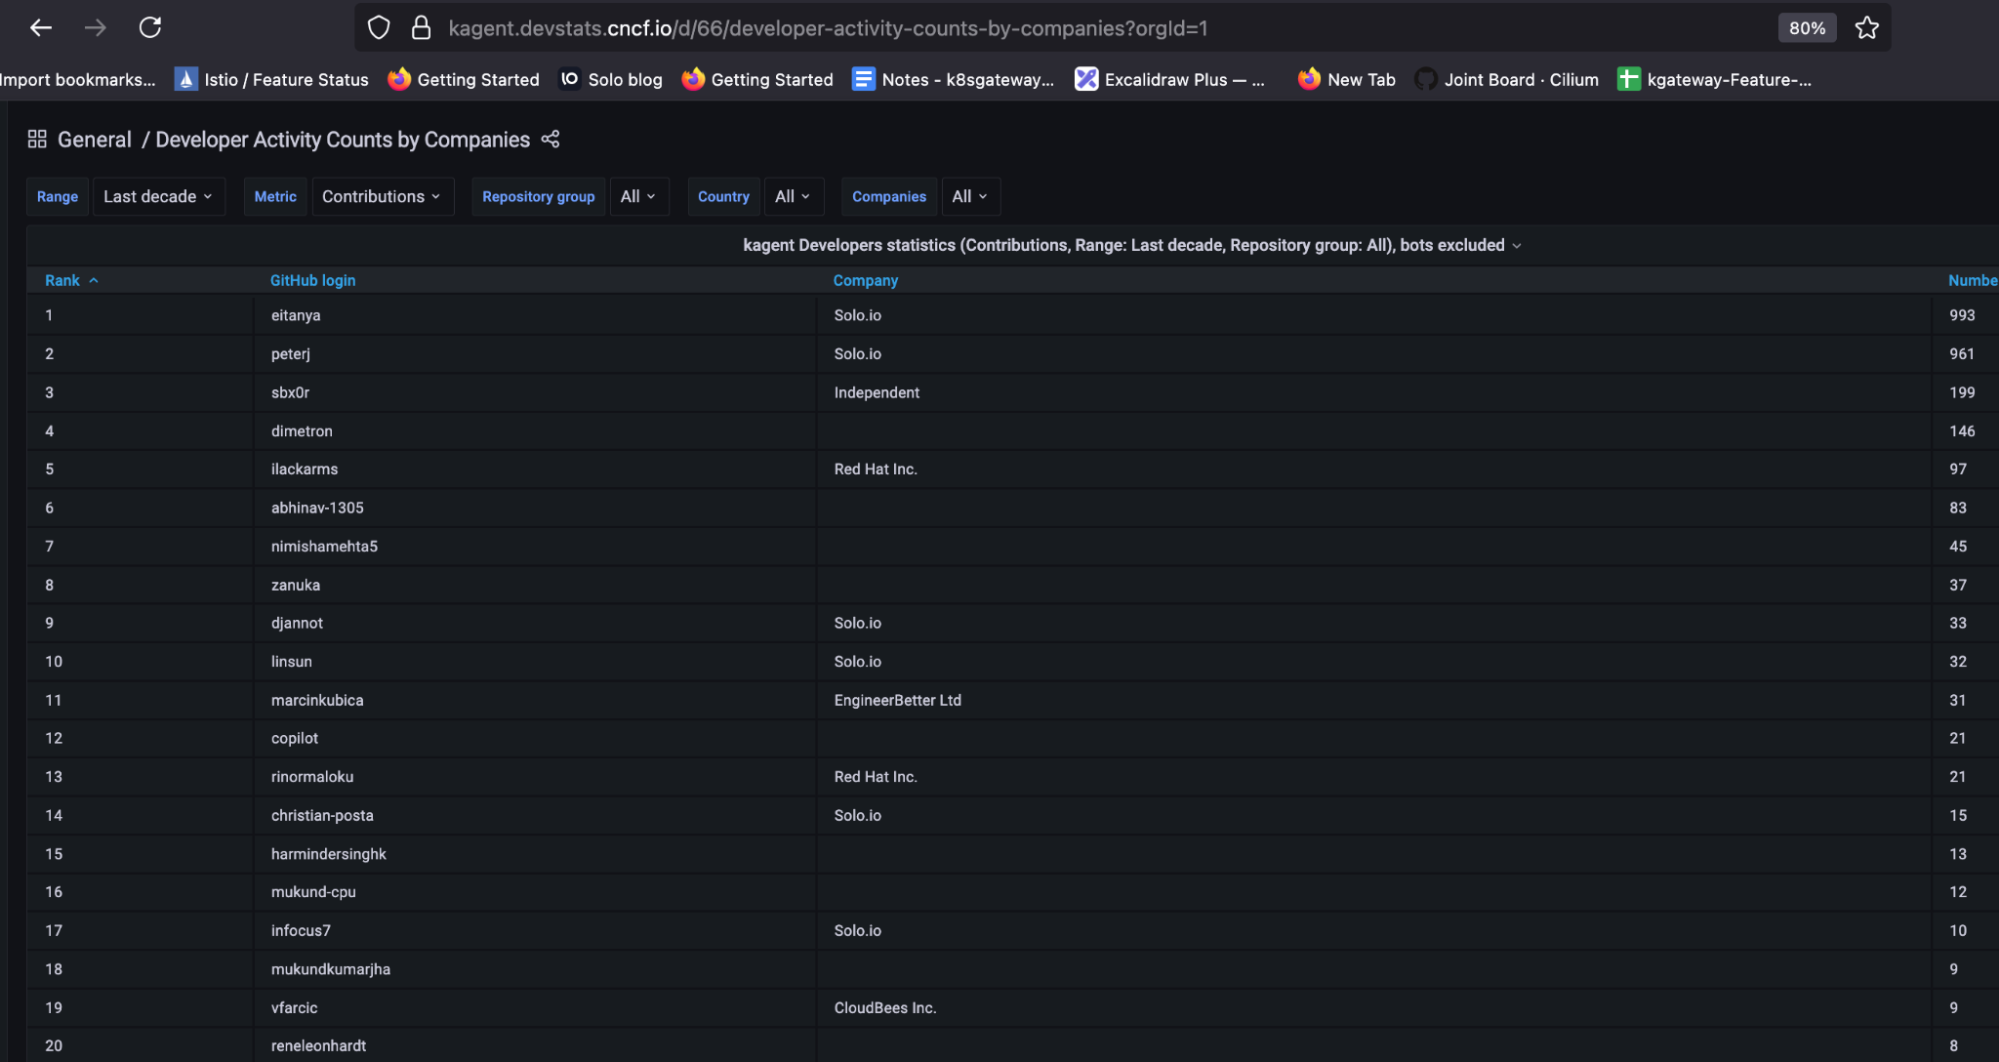Click the 961 contributions value
This screenshot has width=1999, height=1062.
click(1962, 354)
